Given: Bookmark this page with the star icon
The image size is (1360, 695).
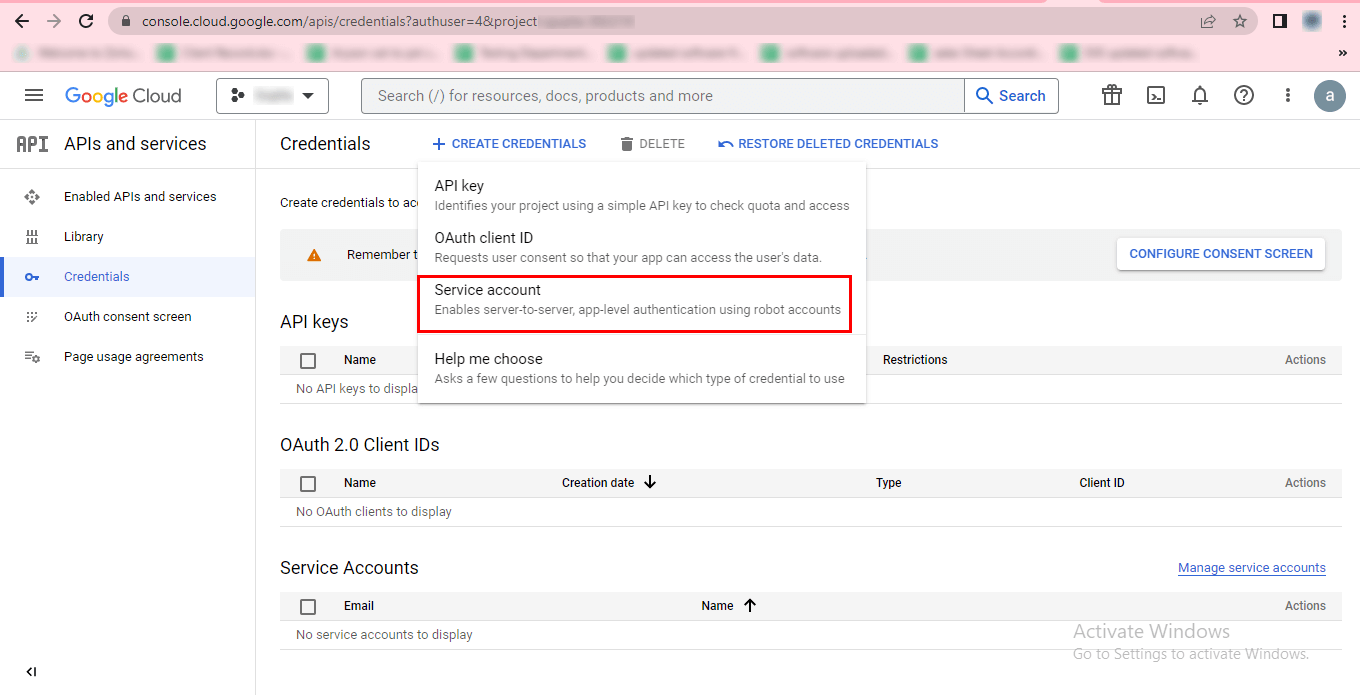Looking at the screenshot, I should (x=1240, y=21).
